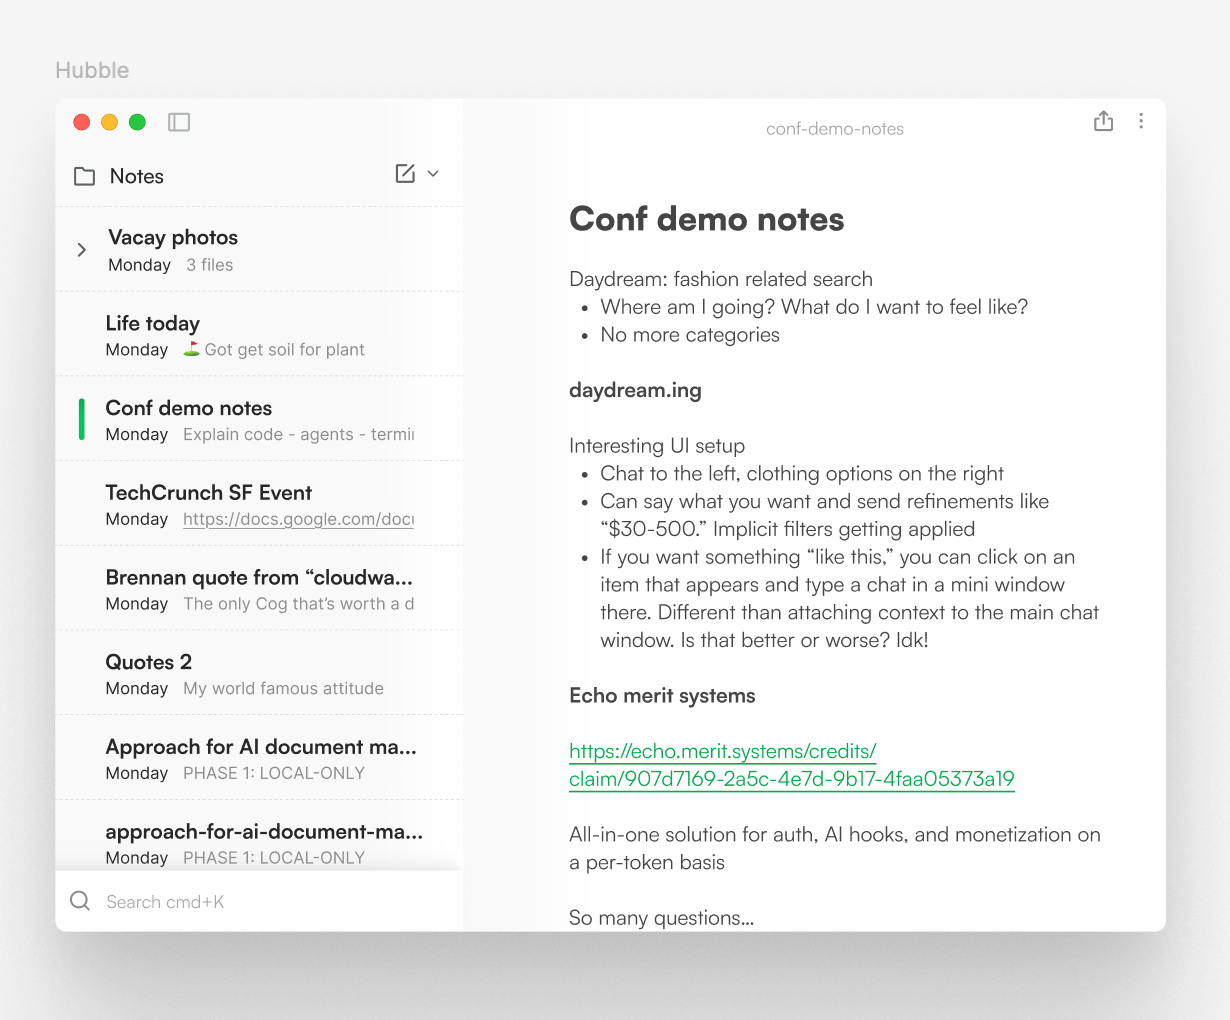This screenshot has height=1020, width=1230.
Task: Expand the Vacay photos folder chevron
Action: 82,250
